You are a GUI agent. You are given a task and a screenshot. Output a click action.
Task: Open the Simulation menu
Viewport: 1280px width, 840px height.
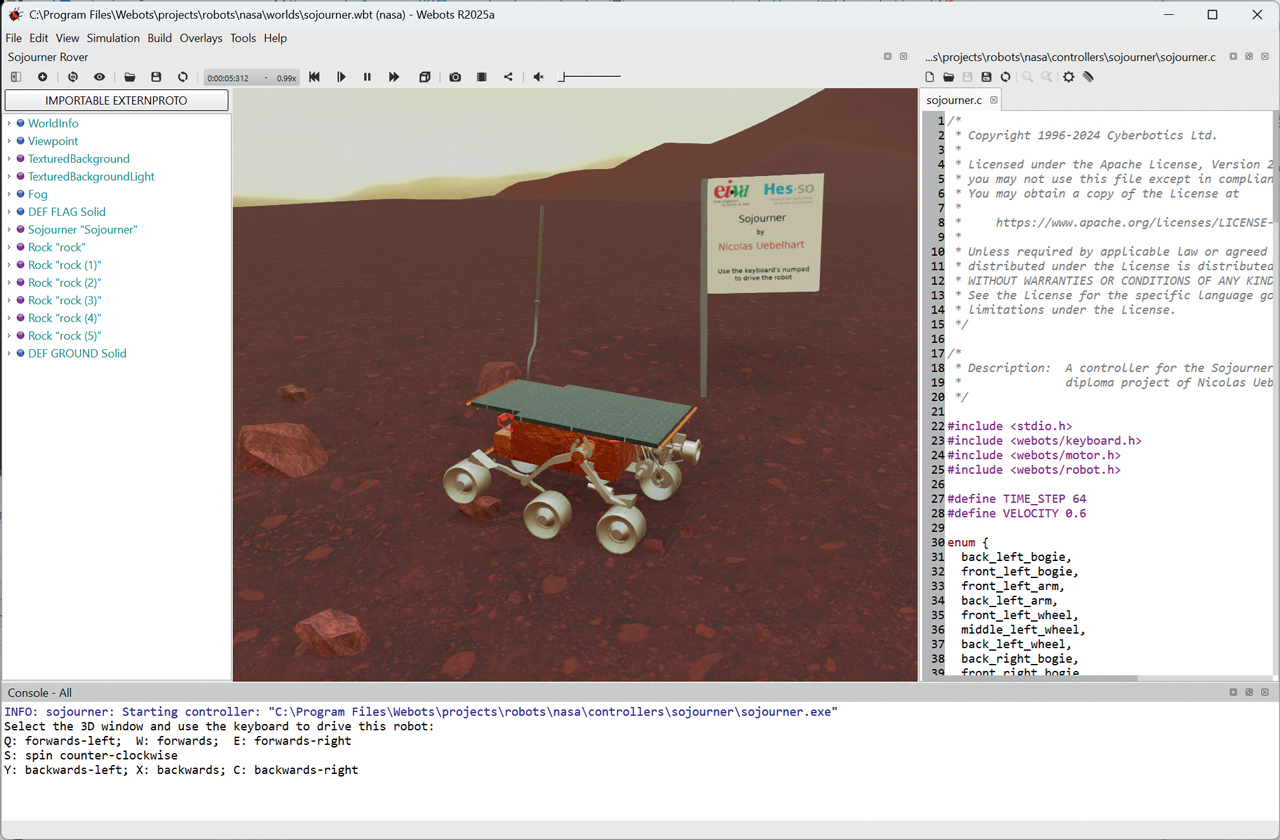click(x=113, y=38)
